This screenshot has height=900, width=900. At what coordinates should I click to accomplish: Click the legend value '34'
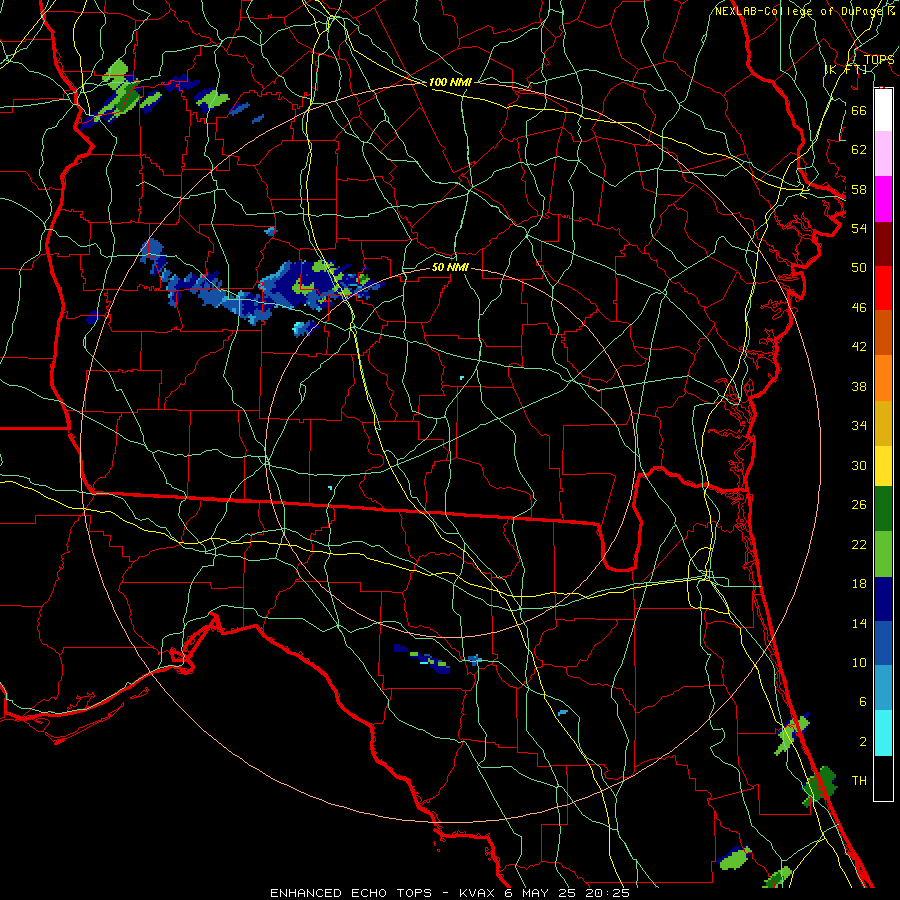tap(859, 425)
